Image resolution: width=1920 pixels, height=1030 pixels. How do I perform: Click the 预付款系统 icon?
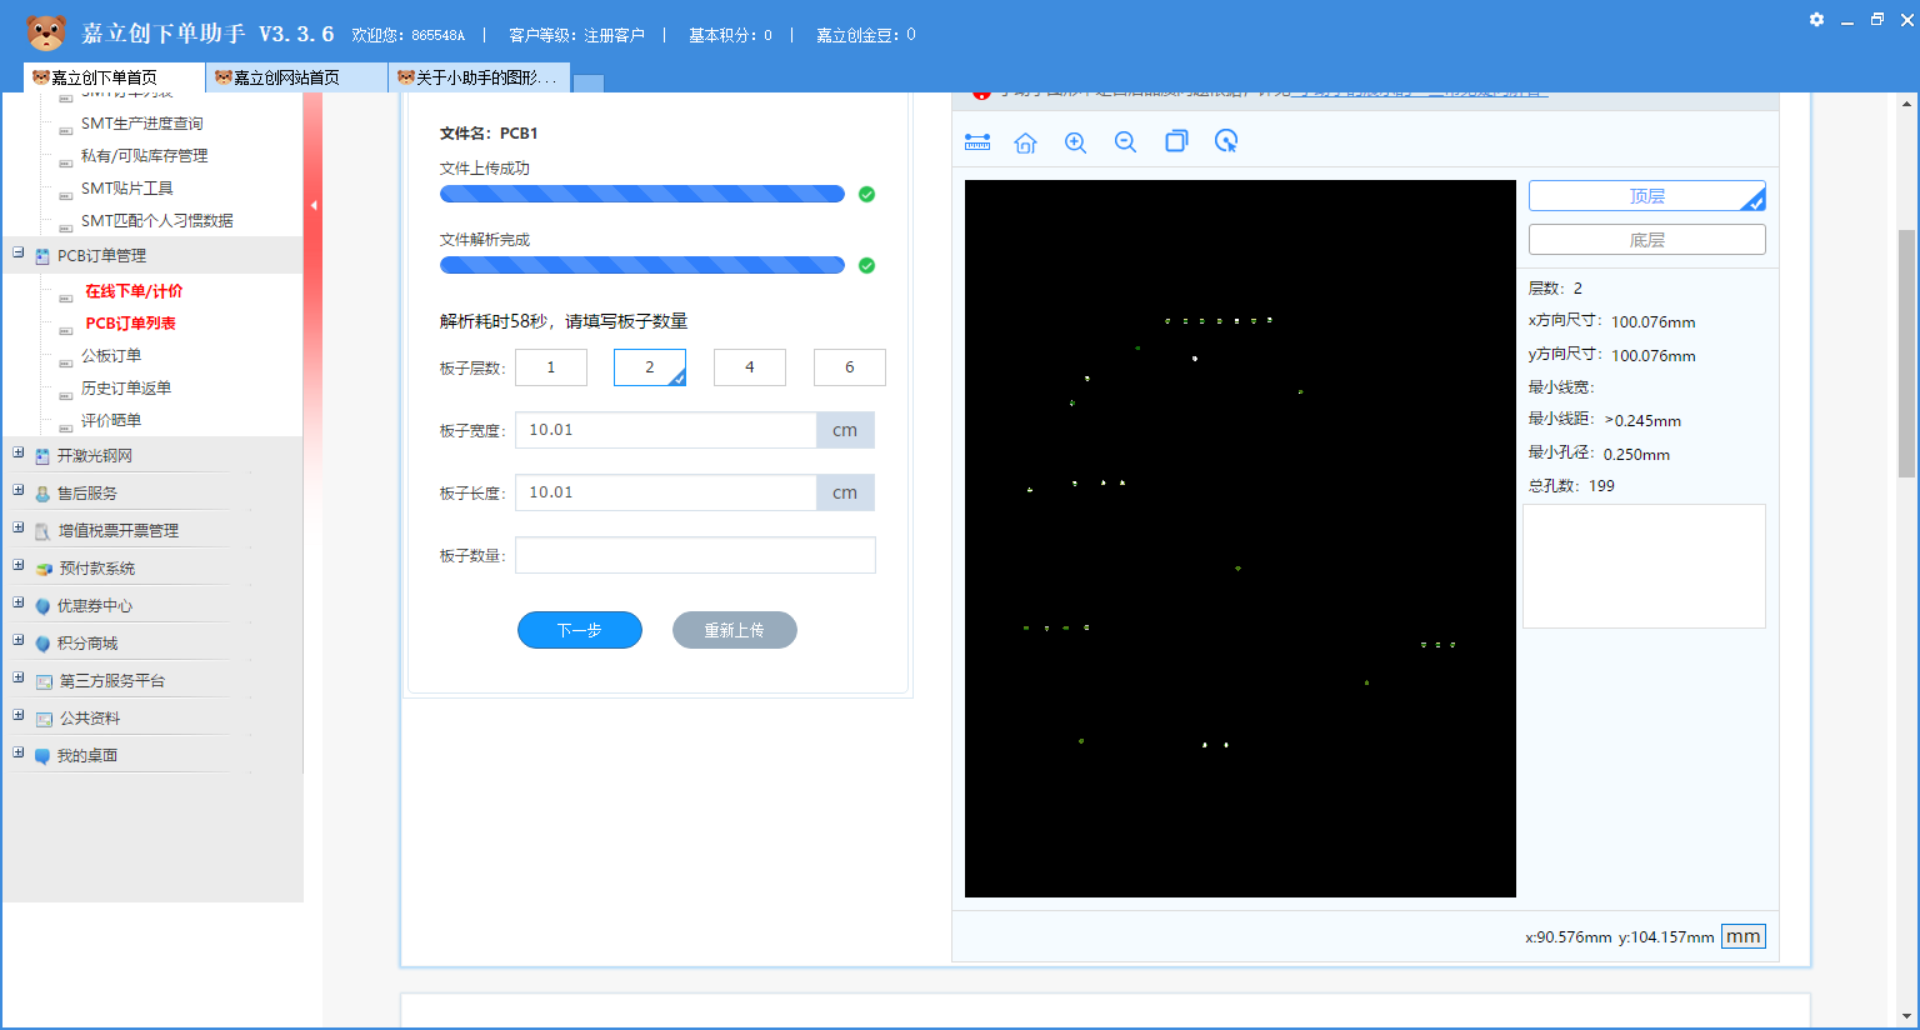(44, 569)
